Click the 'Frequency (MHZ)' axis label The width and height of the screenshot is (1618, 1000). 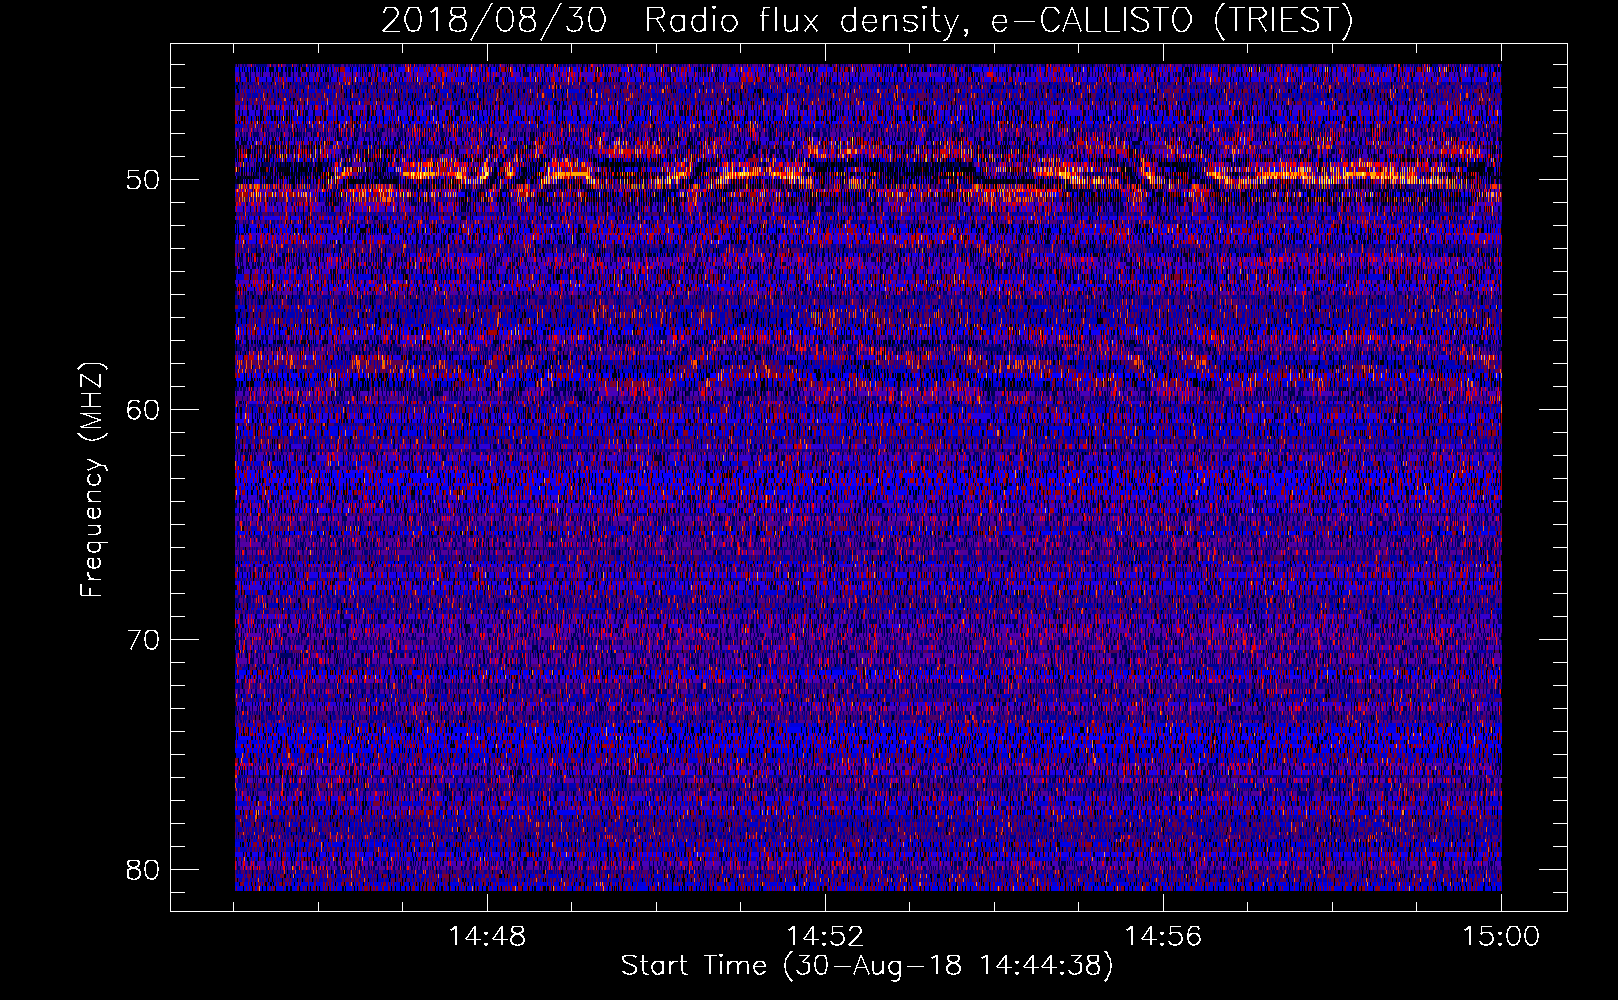point(91,480)
